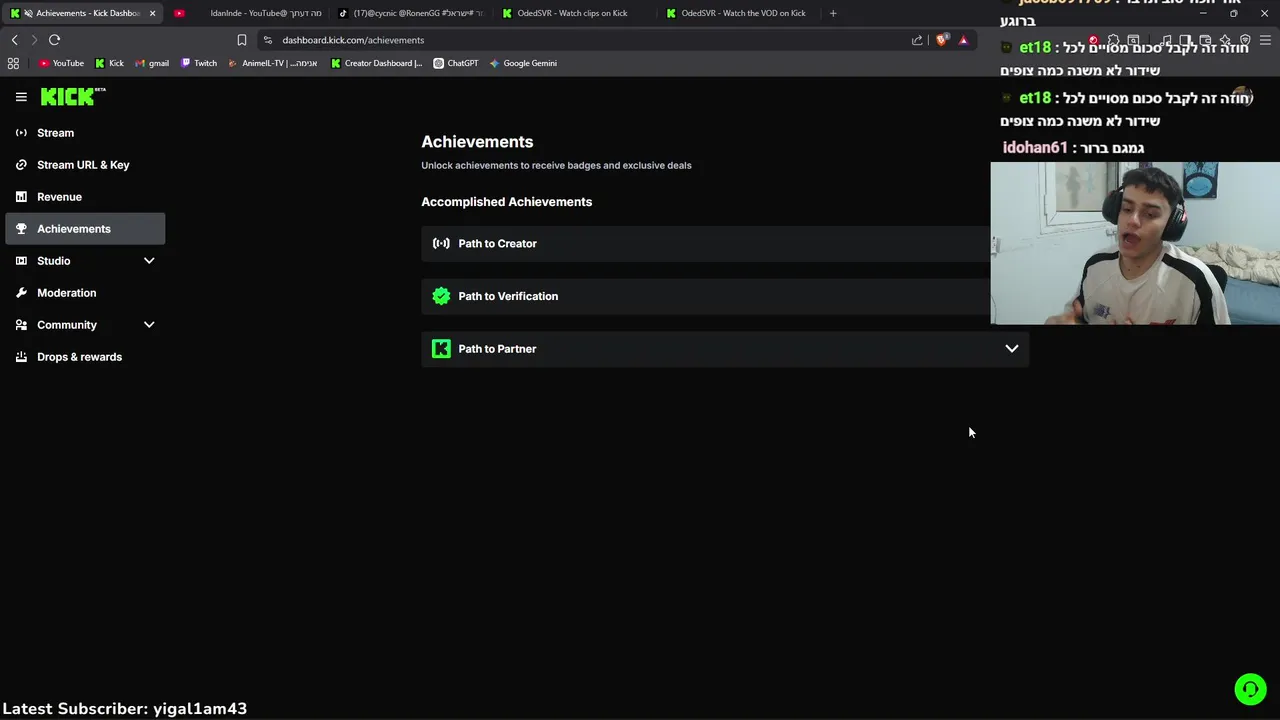
Task: Open Drops & rewards section
Action: [85, 357]
